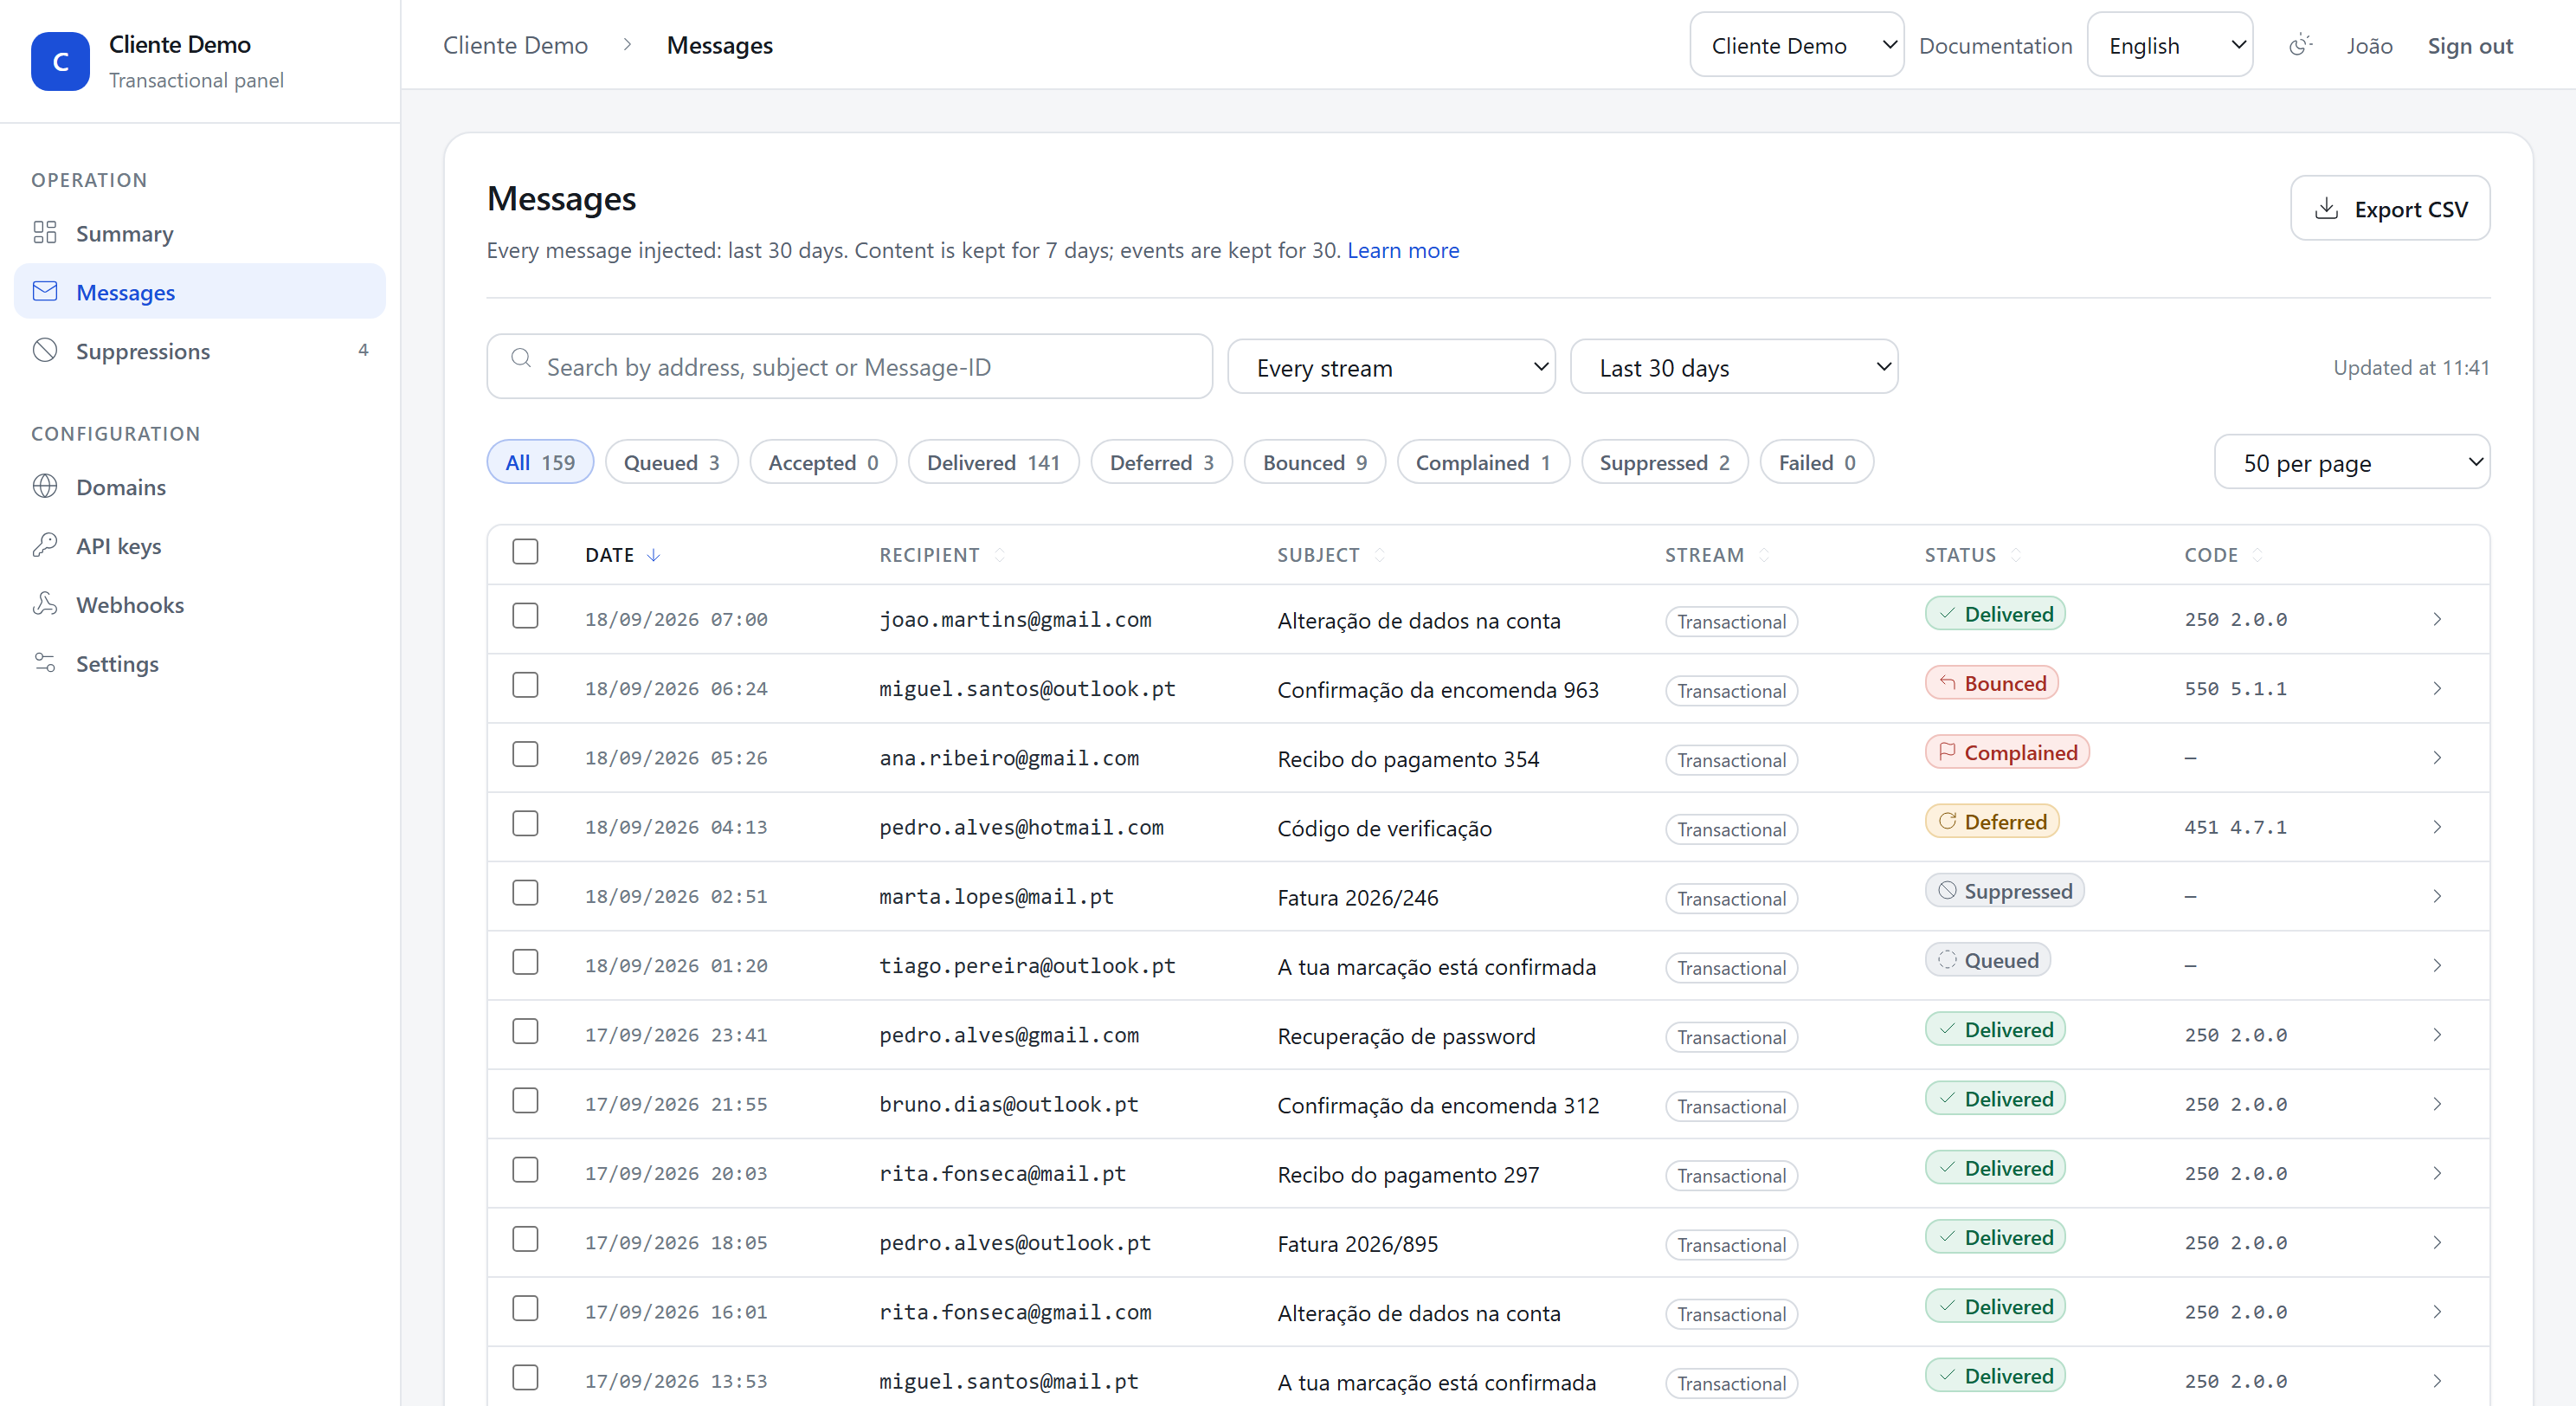This screenshot has width=2576, height=1406.
Task: Click Cliente Demo breadcrumb link
Action: [515, 45]
